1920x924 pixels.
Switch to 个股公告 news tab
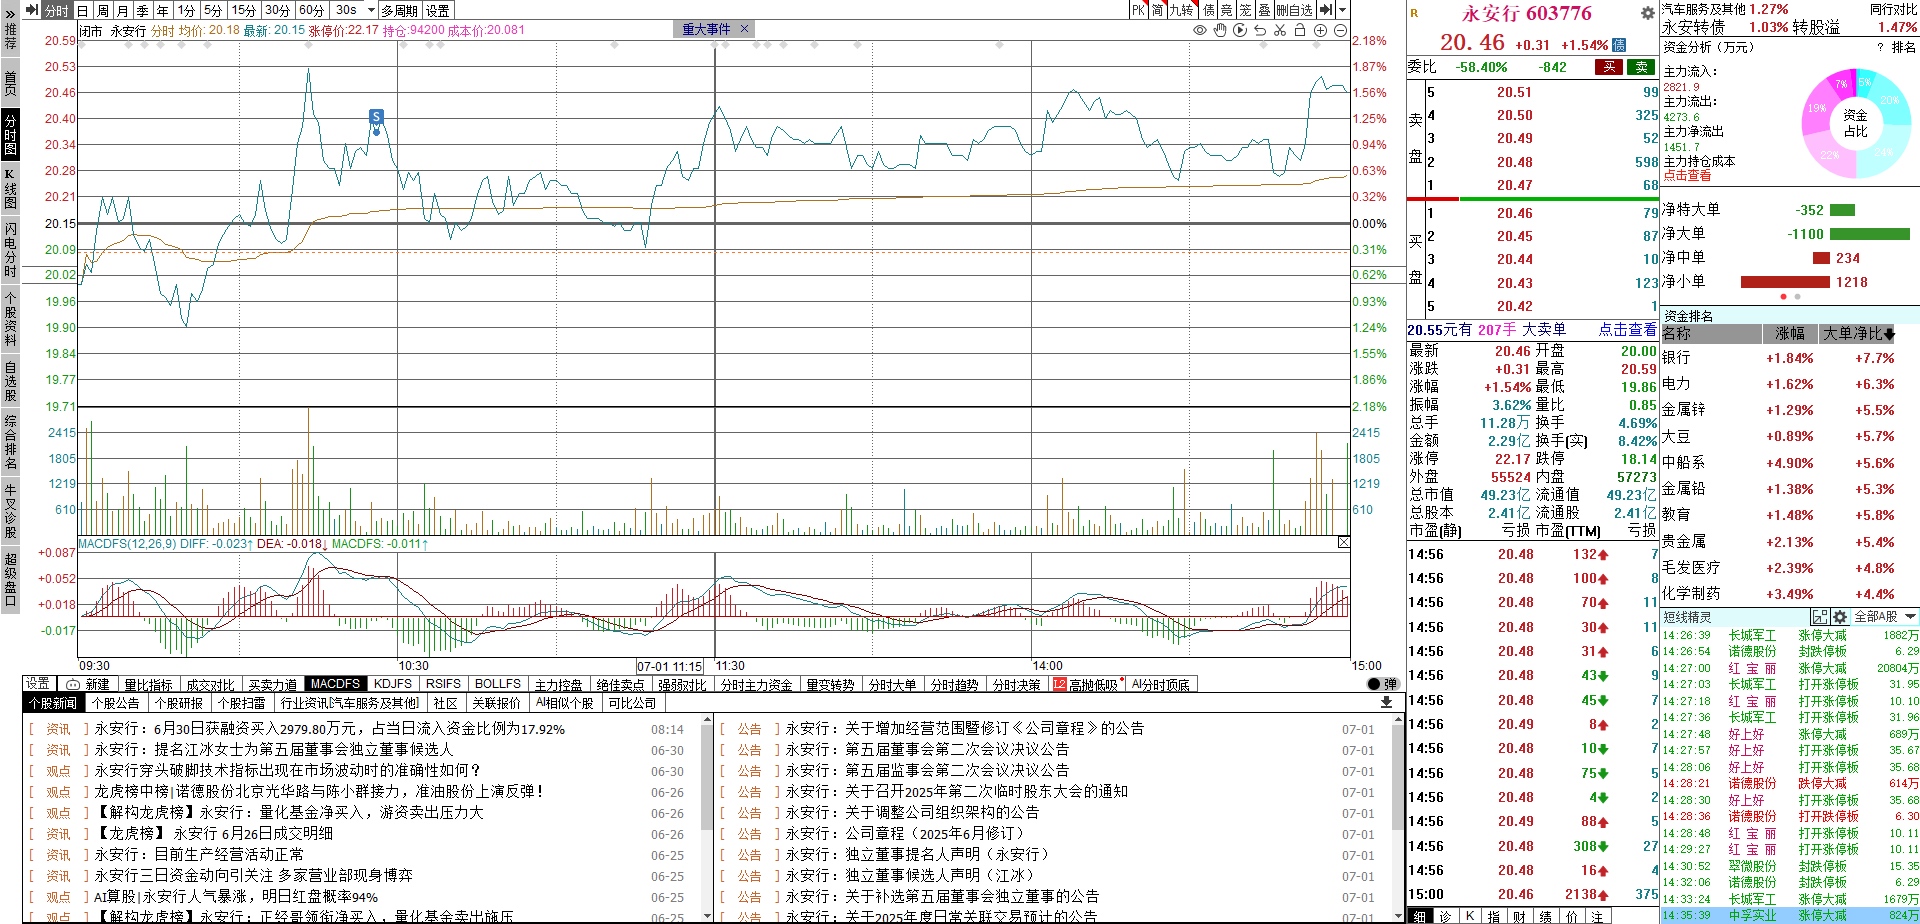(x=116, y=703)
